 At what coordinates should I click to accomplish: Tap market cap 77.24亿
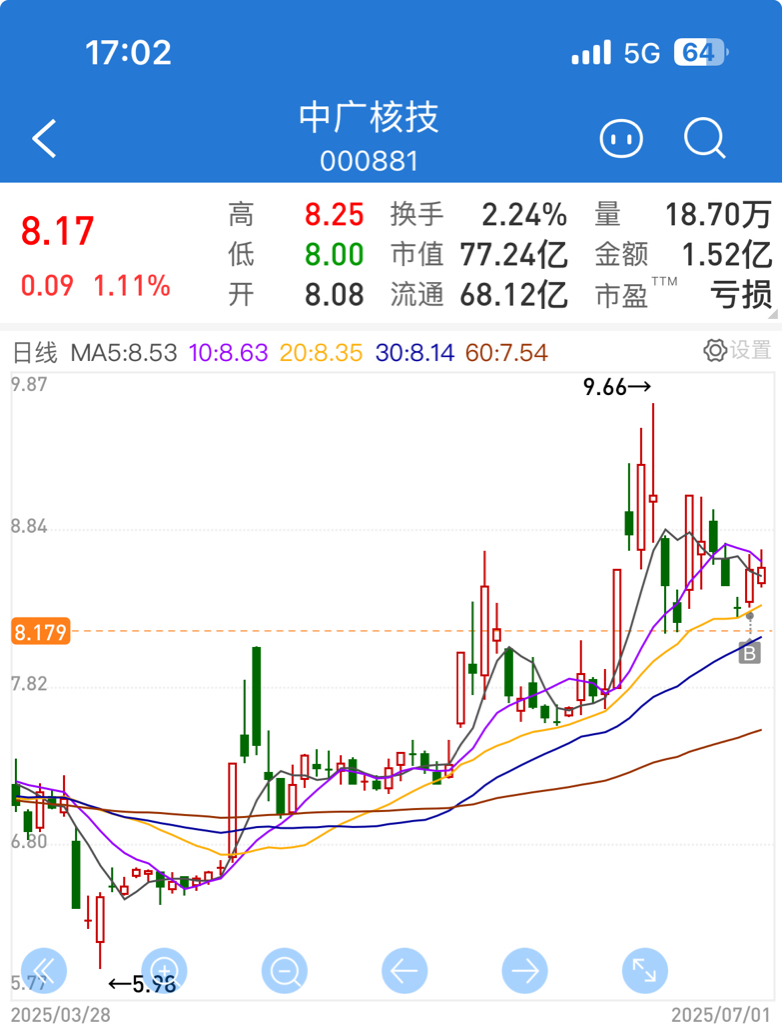point(514,254)
